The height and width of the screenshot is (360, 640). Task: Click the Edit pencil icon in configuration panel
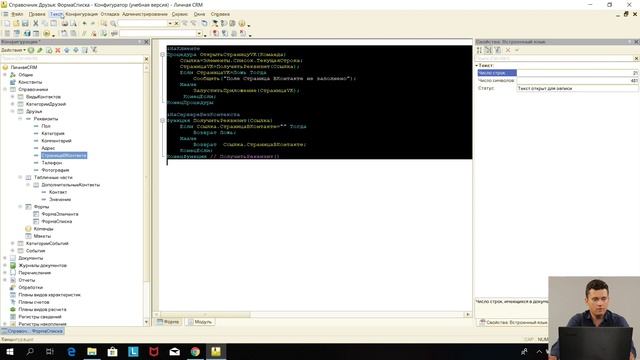click(40, 50)
